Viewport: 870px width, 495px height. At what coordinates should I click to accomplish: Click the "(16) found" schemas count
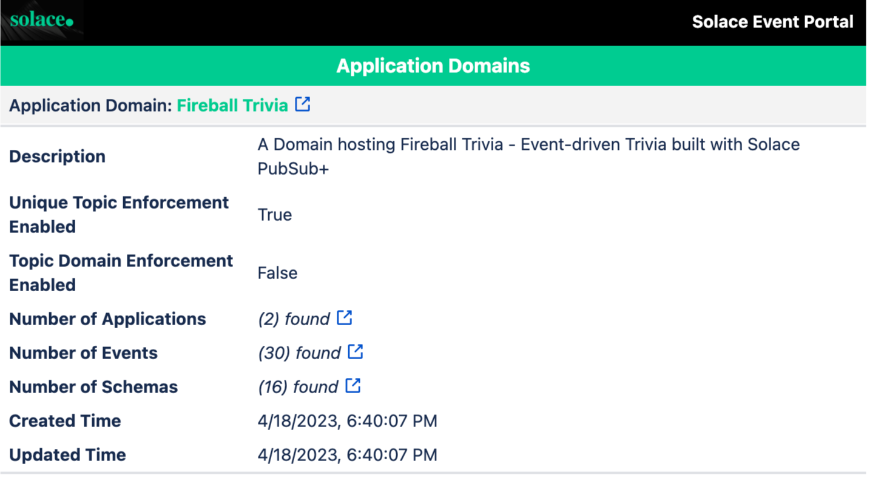298,387
